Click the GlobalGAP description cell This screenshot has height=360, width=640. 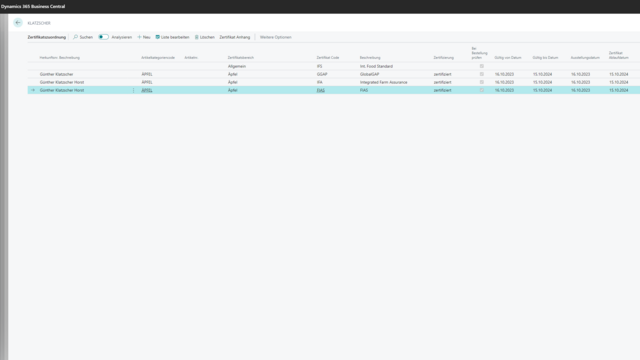tap(369, 74)
